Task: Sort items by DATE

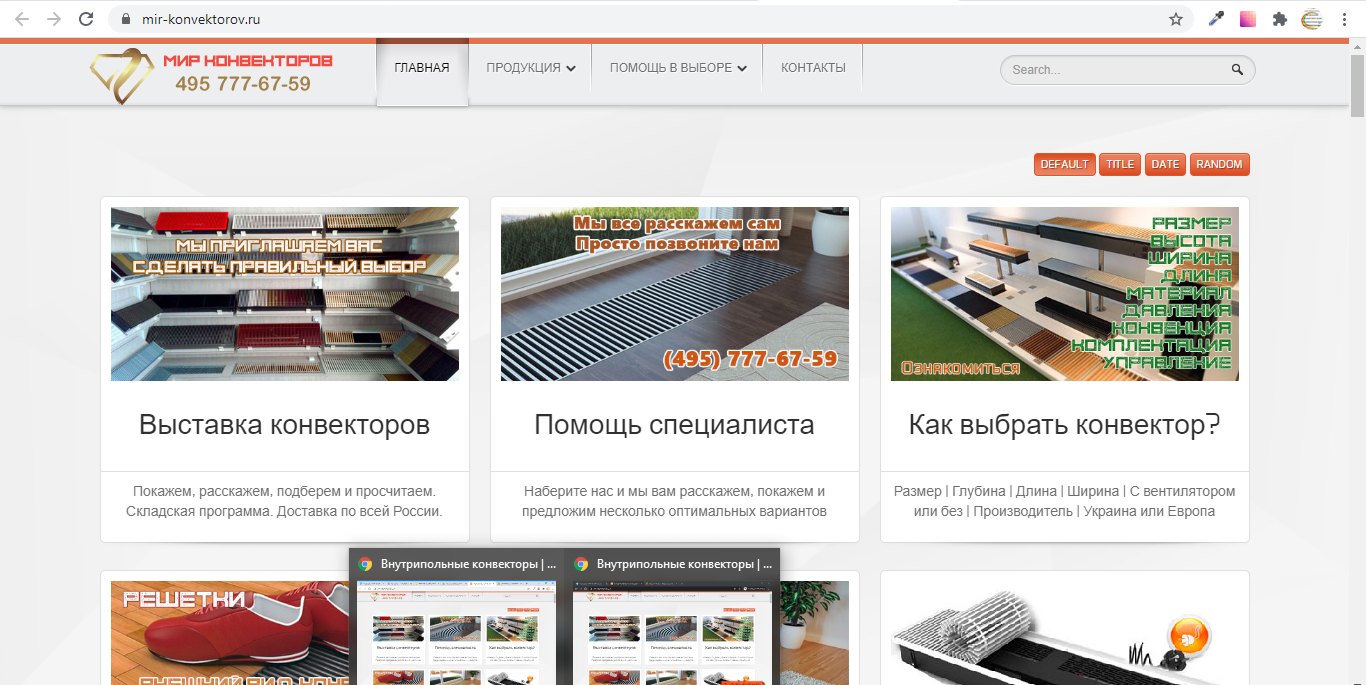Action: (1165, 164)
